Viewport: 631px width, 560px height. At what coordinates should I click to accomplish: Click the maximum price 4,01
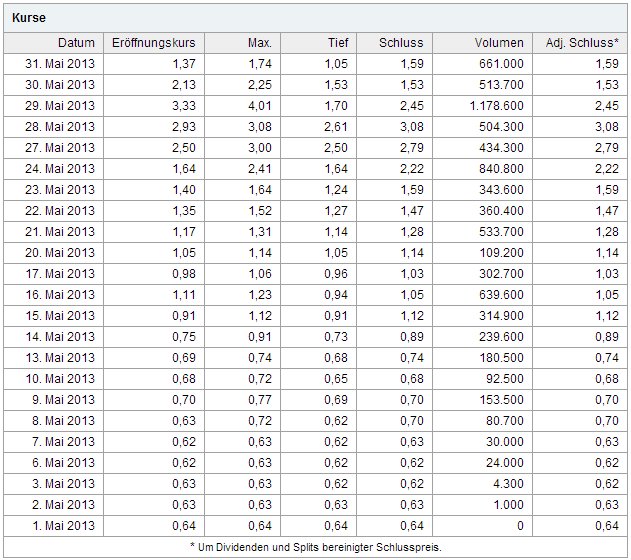tap(260, 105)
